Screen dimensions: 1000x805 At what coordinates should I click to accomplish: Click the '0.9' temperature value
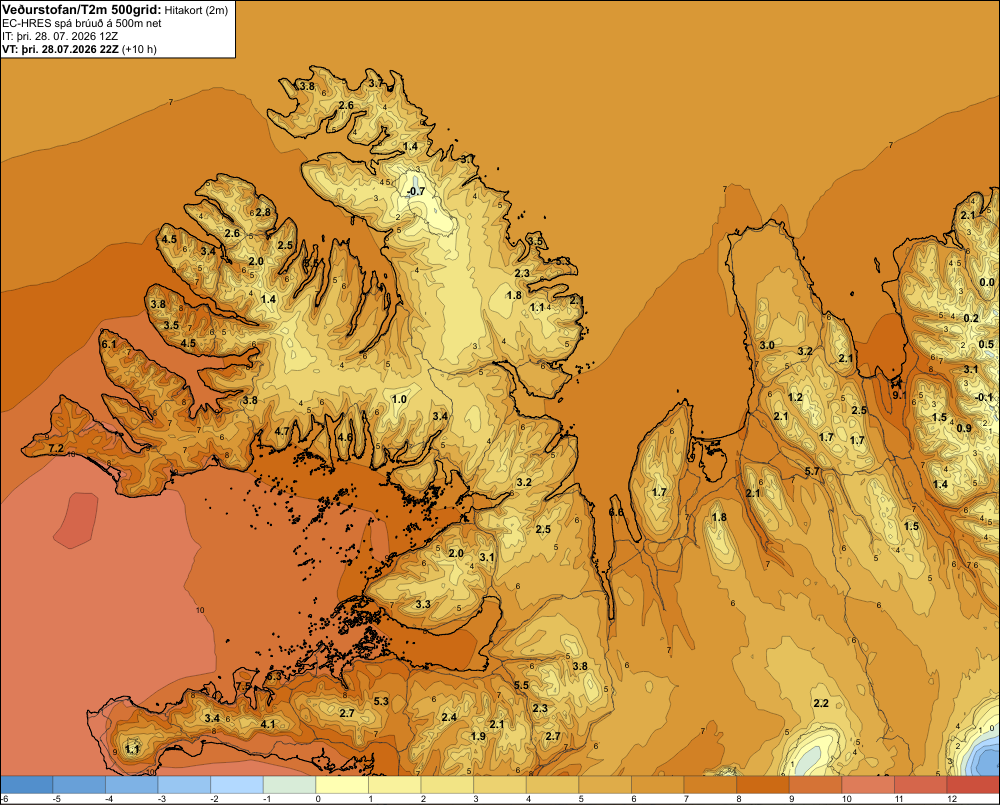[x=964, y=428]
